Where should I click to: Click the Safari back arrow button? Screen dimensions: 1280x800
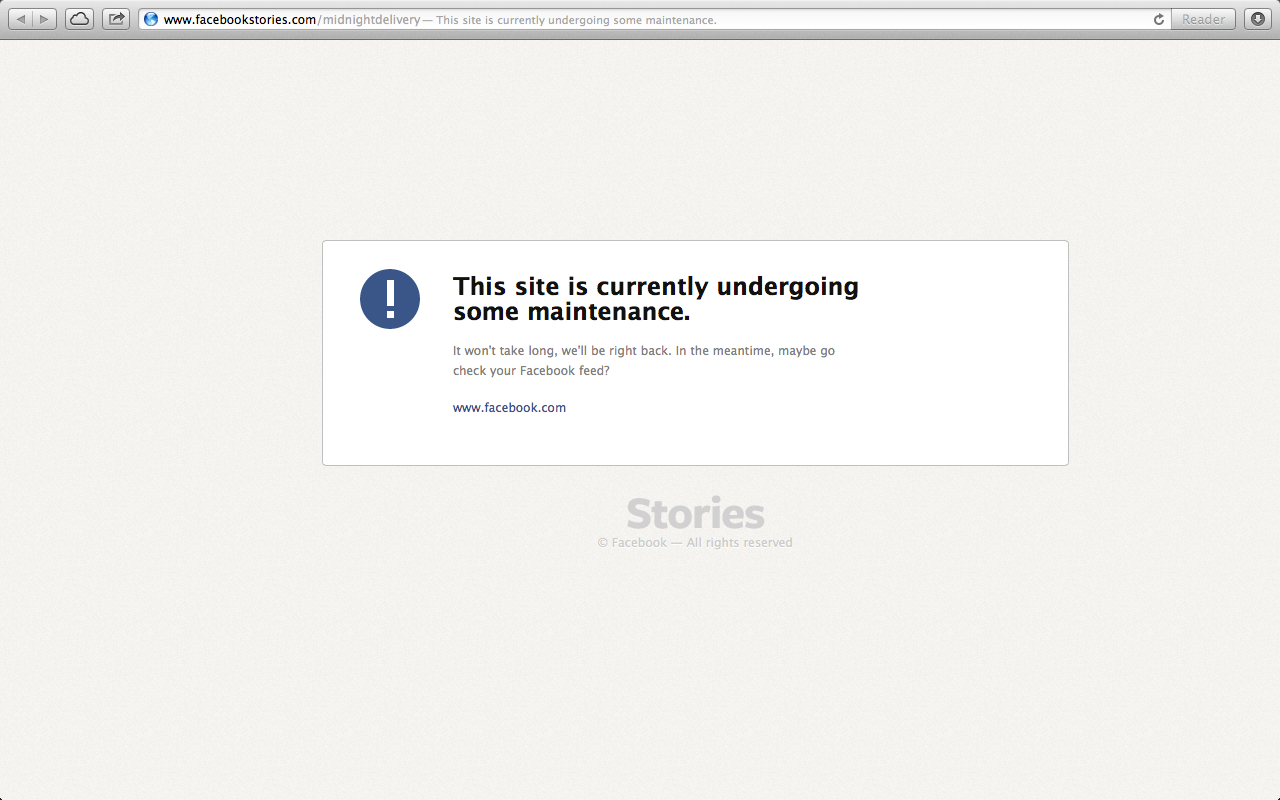click(x=21, y=19)
